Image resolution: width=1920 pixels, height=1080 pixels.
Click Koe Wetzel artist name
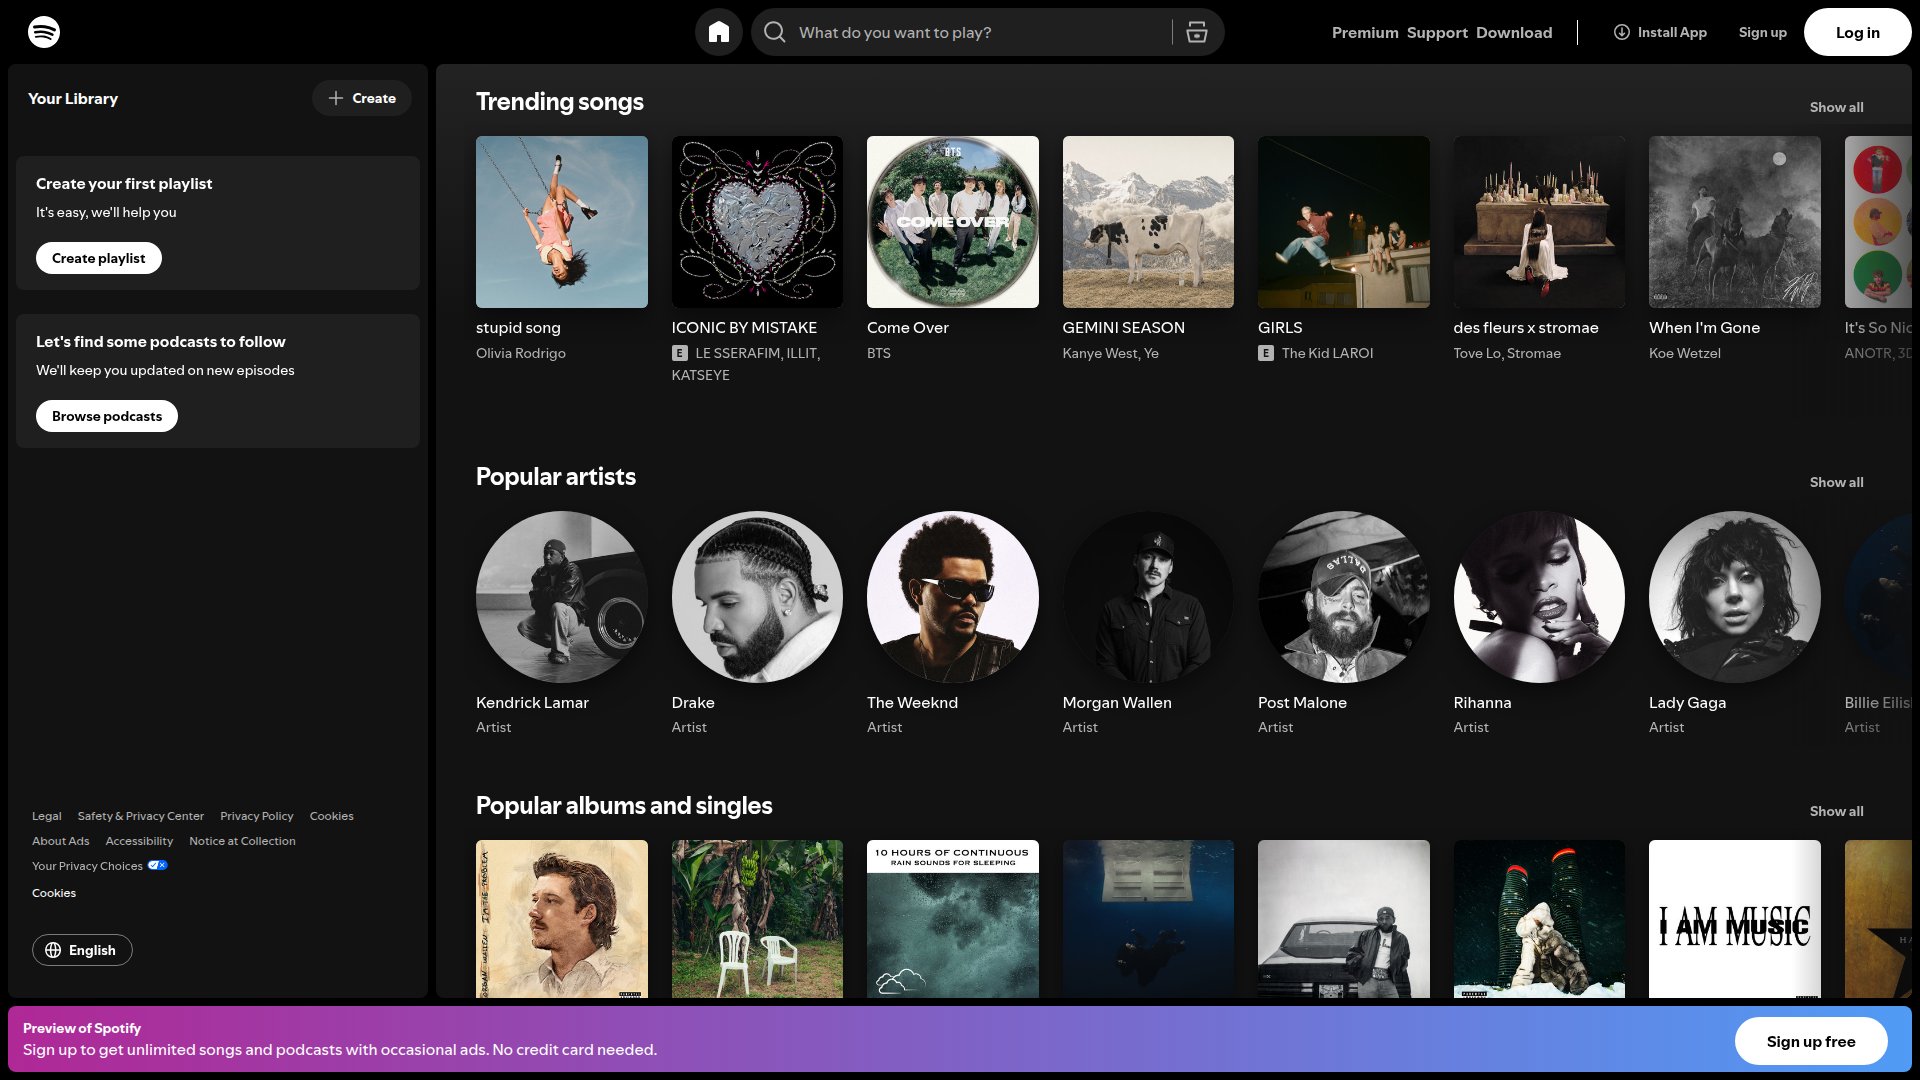[1685, 353]
